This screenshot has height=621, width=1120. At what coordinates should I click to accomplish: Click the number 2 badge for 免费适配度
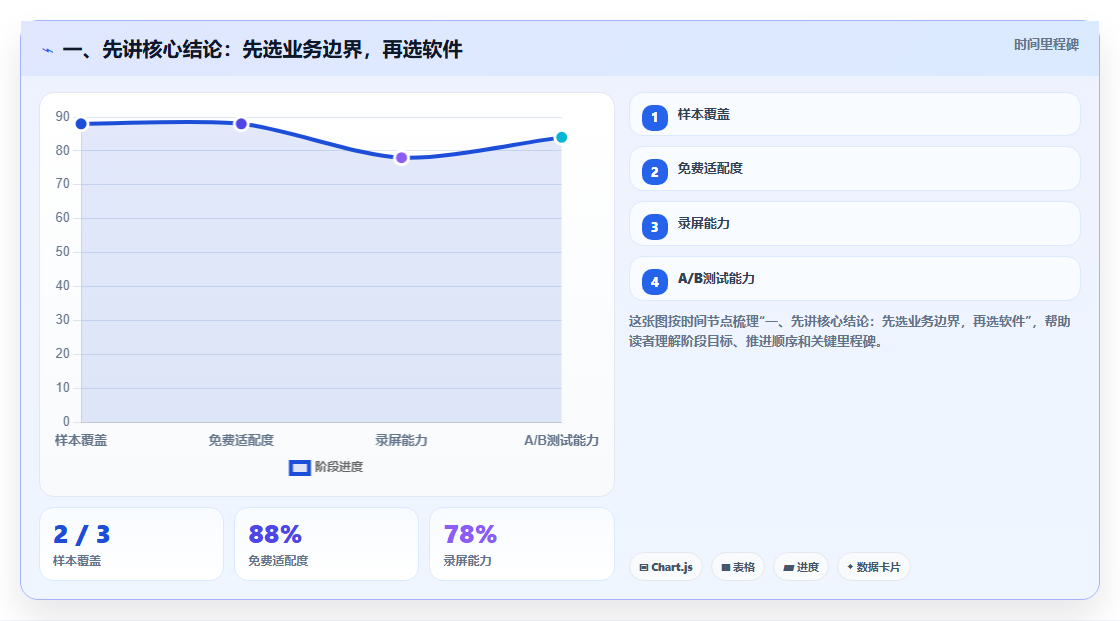654,172
